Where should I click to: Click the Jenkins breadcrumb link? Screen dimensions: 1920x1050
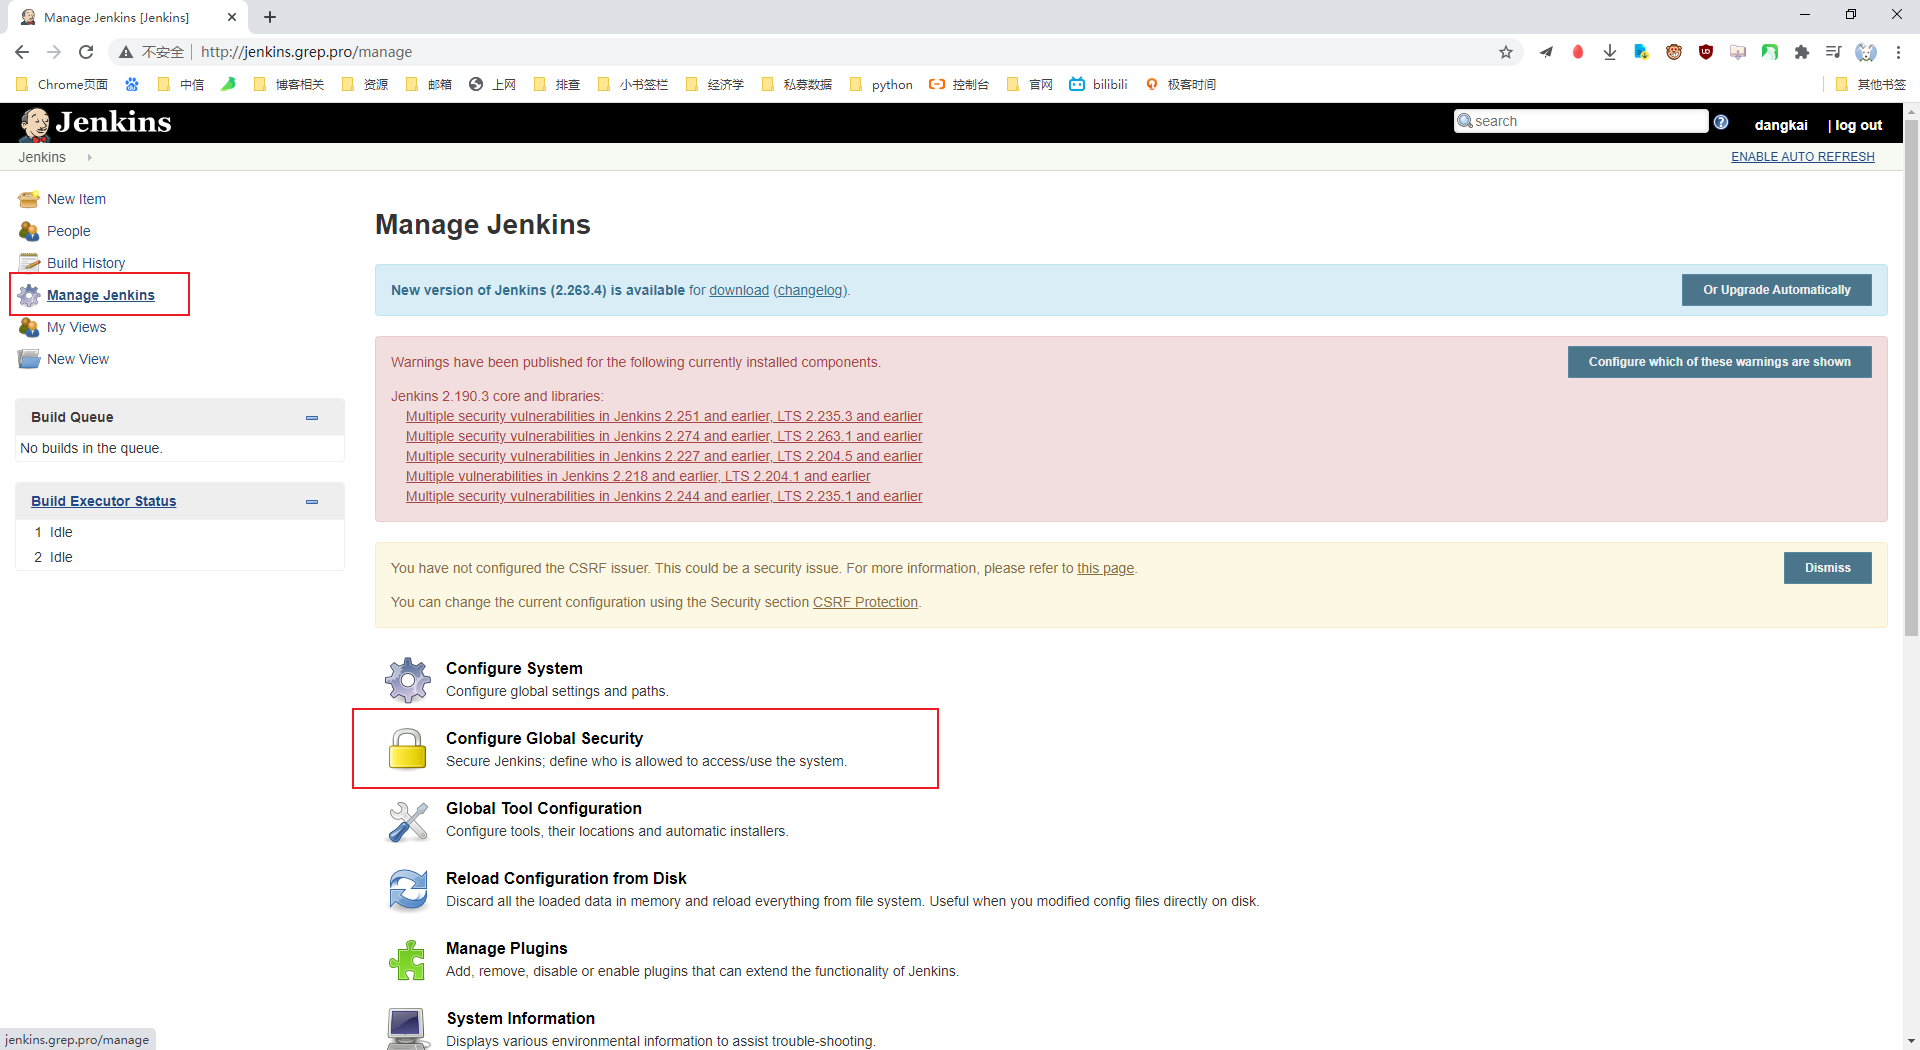tap(42, 157)
